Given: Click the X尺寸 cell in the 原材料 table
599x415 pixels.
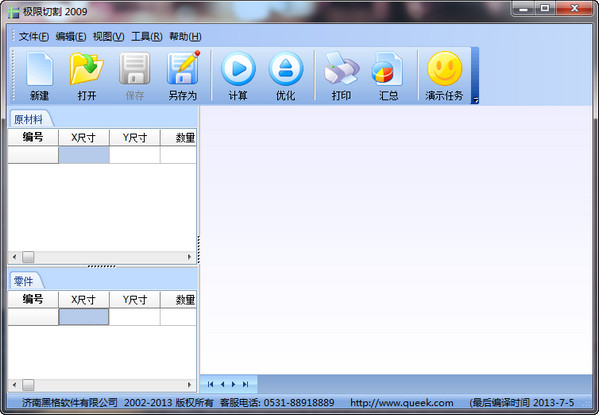Looking at the screenshot, I should click(84, 155).
